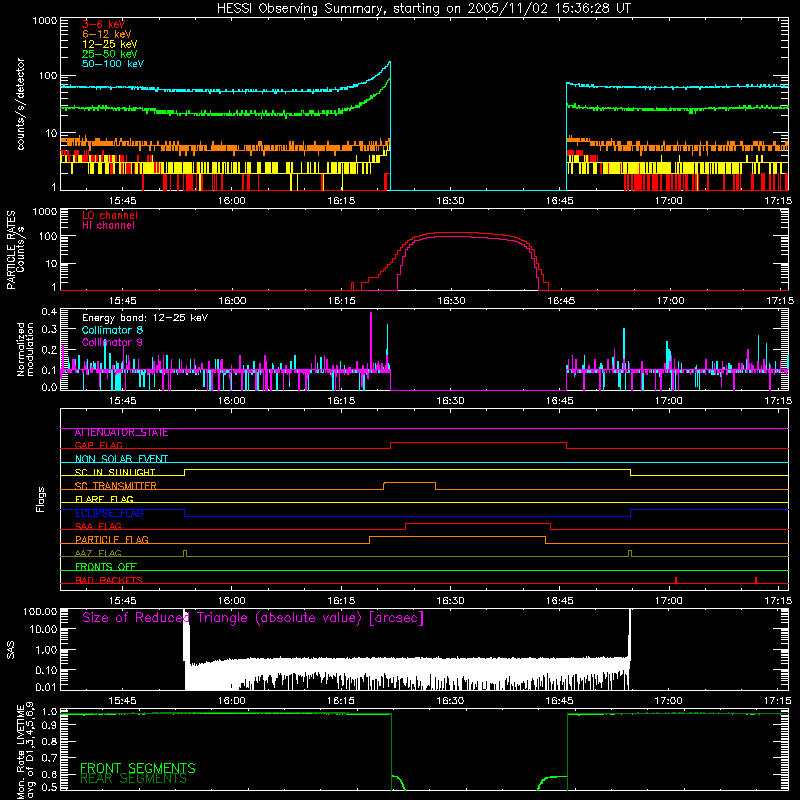The height and width of the screenshot is (800, 800).
Task: Select the 'LO channel' legend label
Action: point(110,215)
